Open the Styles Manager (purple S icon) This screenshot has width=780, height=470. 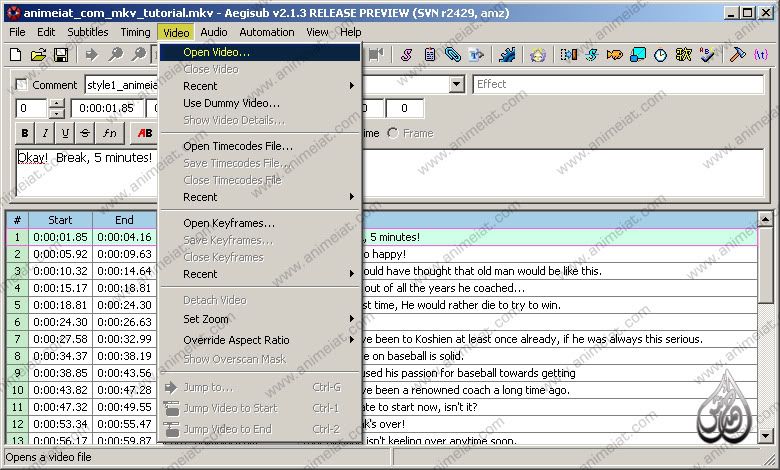tap(406, 55)
